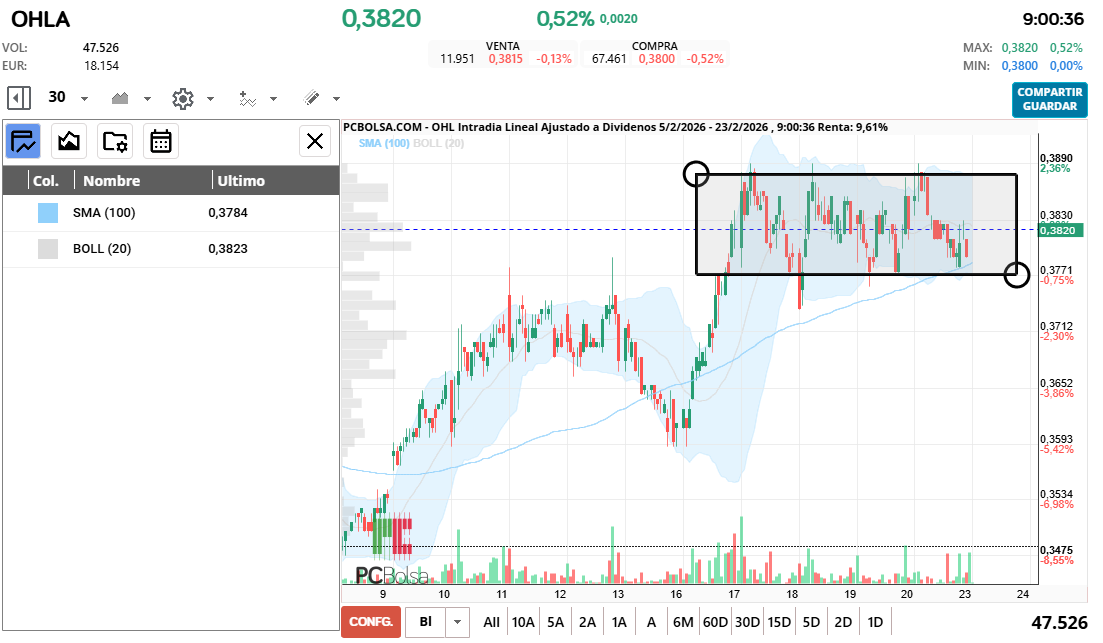Close the indicators side panel
1103x643 pixels.
pyautogui.click(x=315, y=141)
